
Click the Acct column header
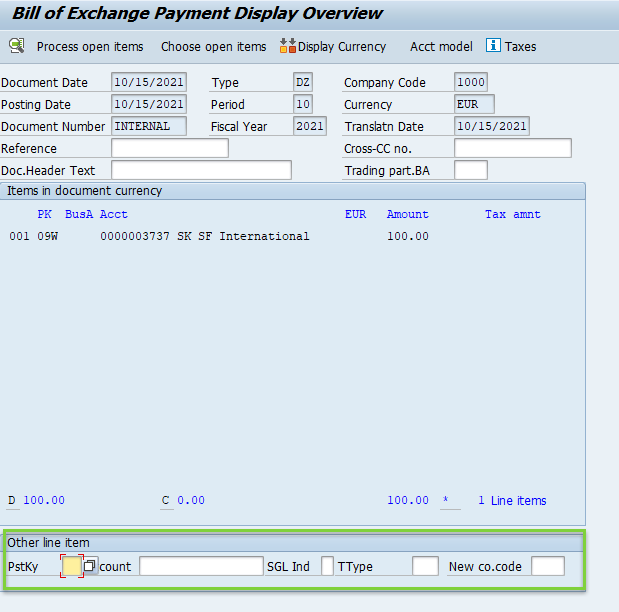click(x=114, y=214)
